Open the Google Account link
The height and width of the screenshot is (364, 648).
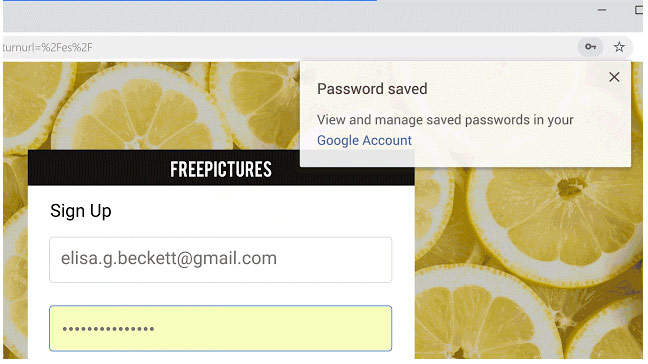tap(364, 140)
